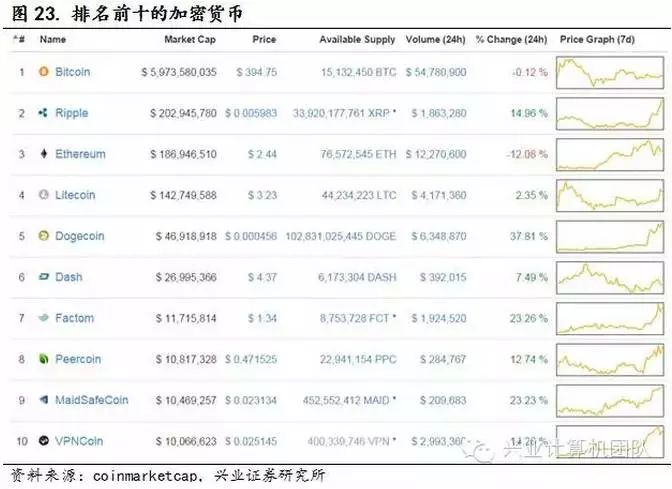Open Dash 7-day price graph thumbnail
The image size is (672, 489).
click(610, 277)
